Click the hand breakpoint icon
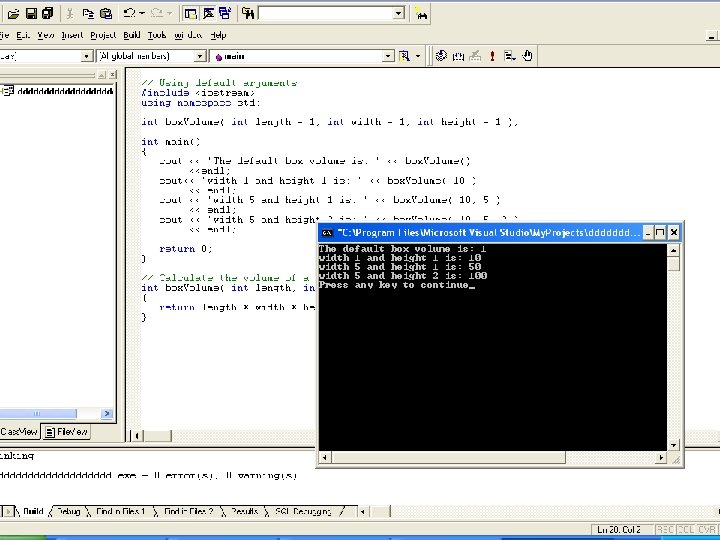The image size is (720, 540). pyautogui.click(x=527, y=56)
